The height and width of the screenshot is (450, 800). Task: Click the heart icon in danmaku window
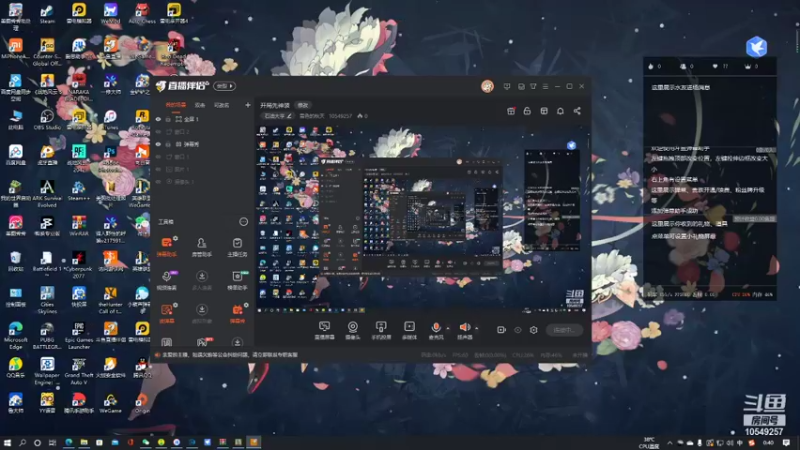715,66
